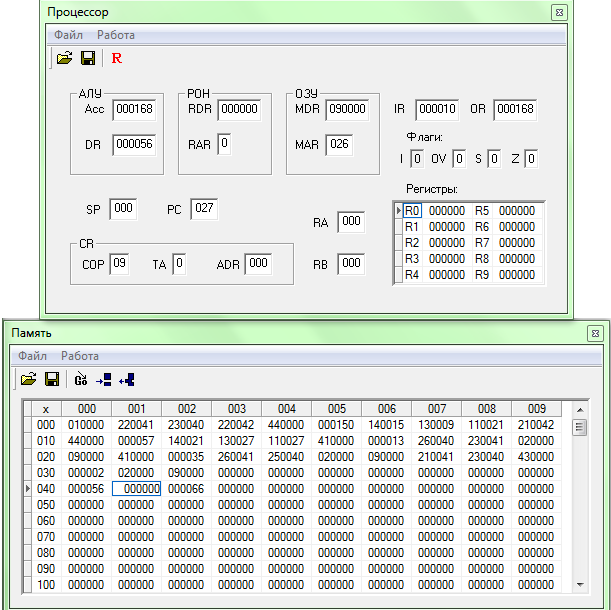Click the PC register field

coord(203,209)
